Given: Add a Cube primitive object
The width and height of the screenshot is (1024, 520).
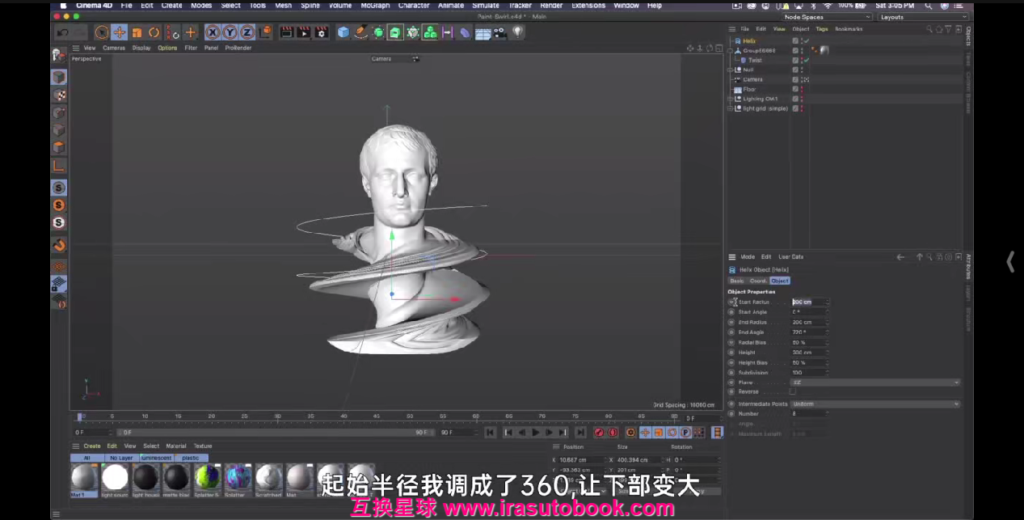Looking at the screenshot, I should (344, 32).
